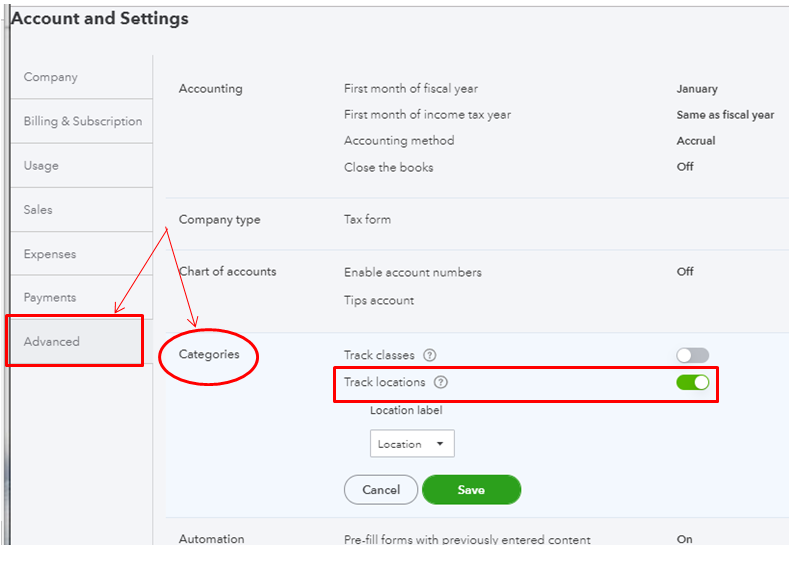
Task: Open the Expenses tab
Action: (x=50, y=254)
